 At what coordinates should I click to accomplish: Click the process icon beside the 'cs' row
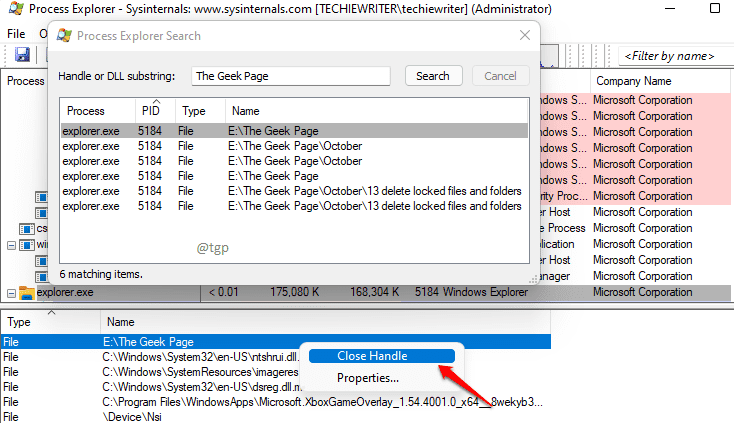27,229
